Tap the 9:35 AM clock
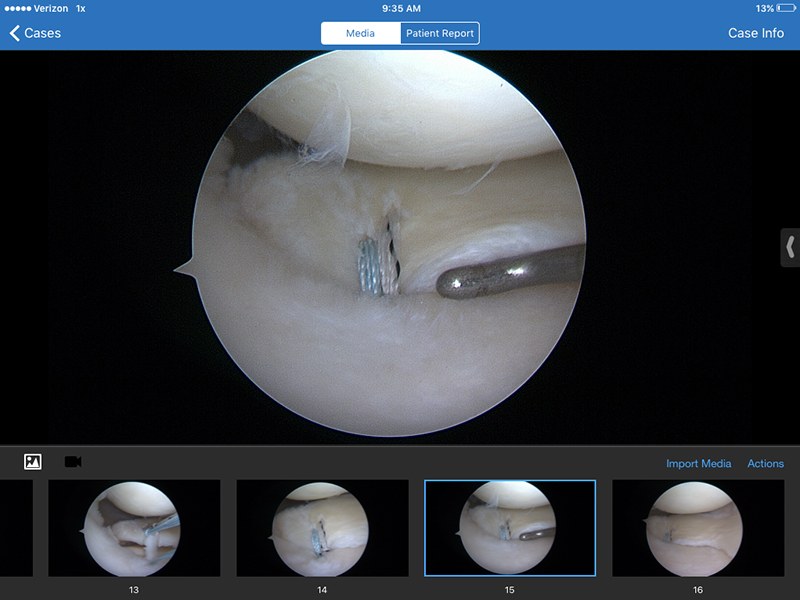This screenshot has height=600, width=800. [401, 9]
